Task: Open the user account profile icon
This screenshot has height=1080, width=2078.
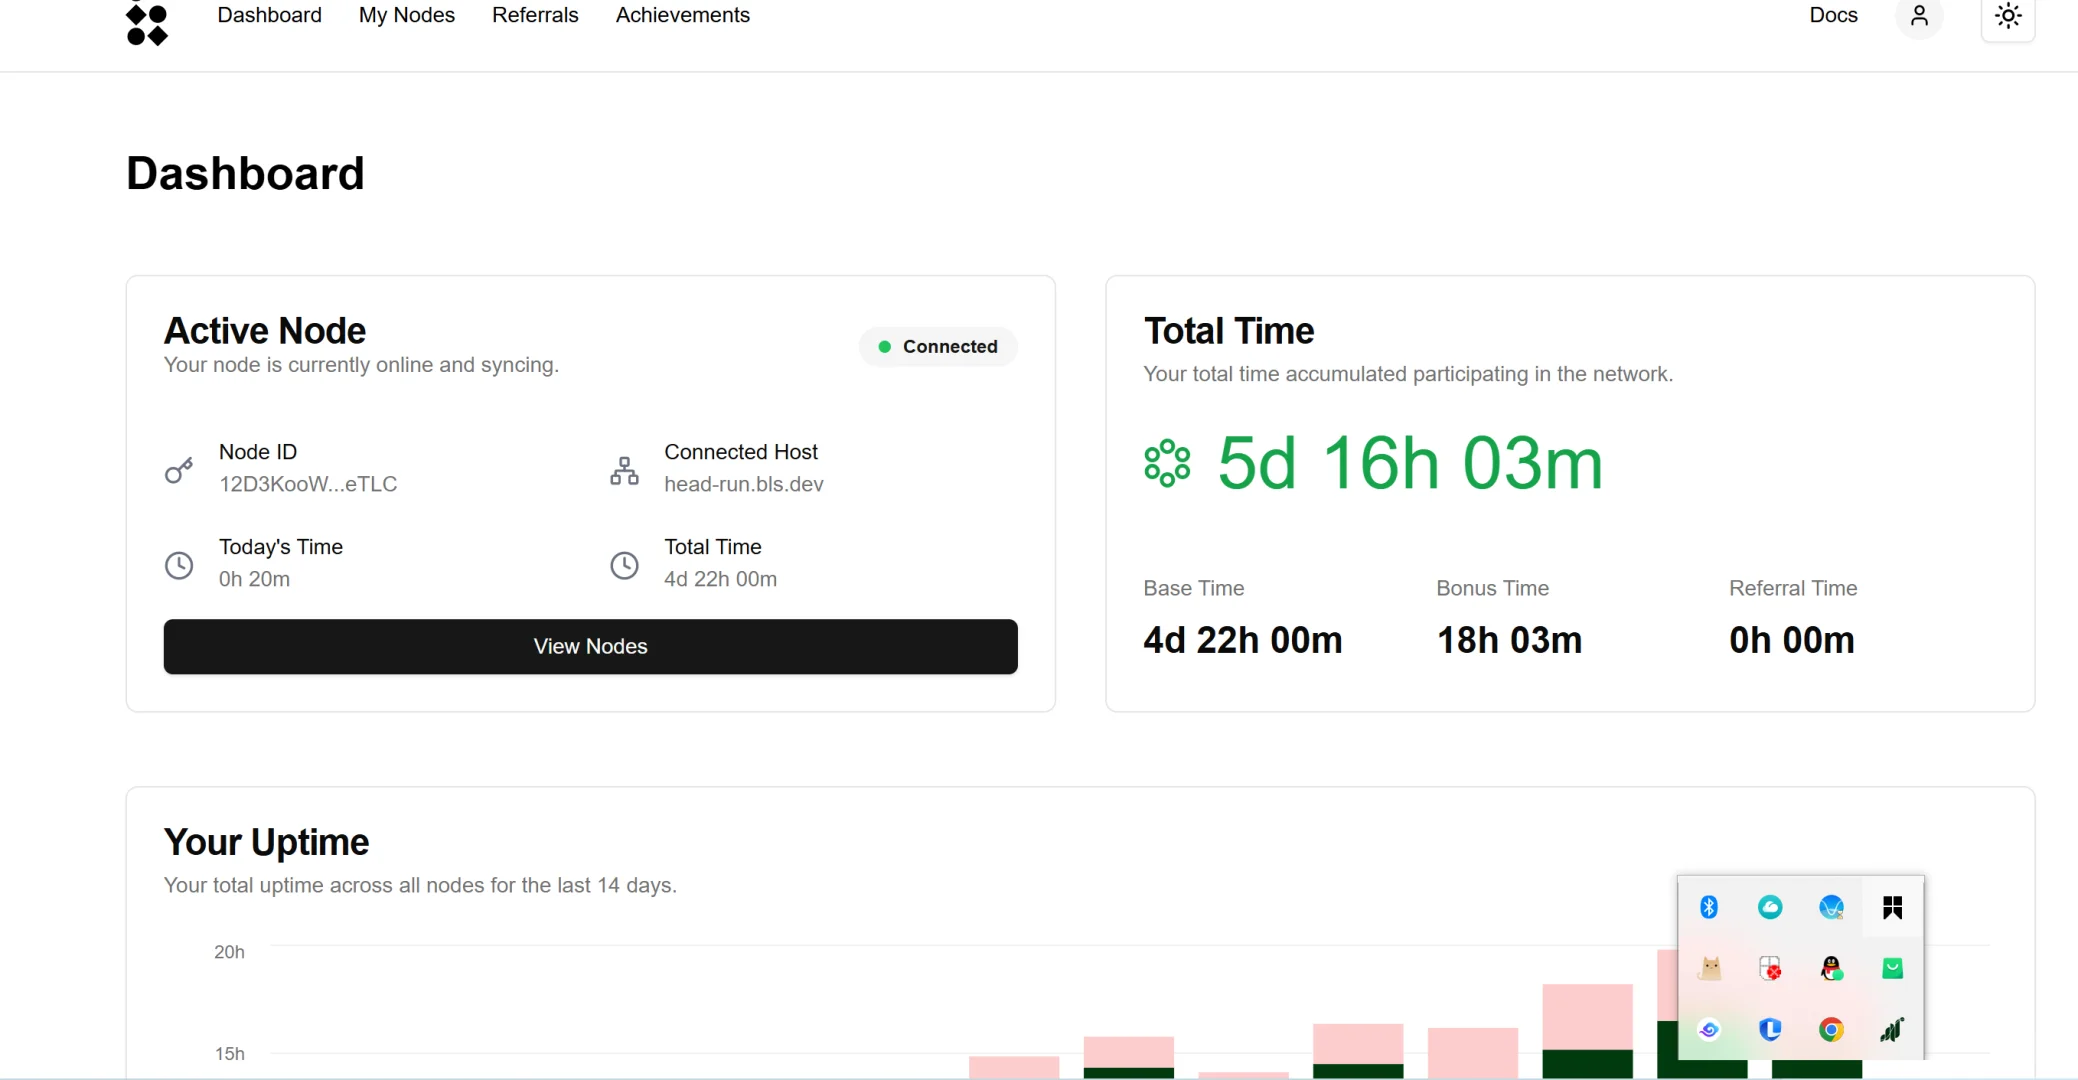Action: coord(1918,16)
